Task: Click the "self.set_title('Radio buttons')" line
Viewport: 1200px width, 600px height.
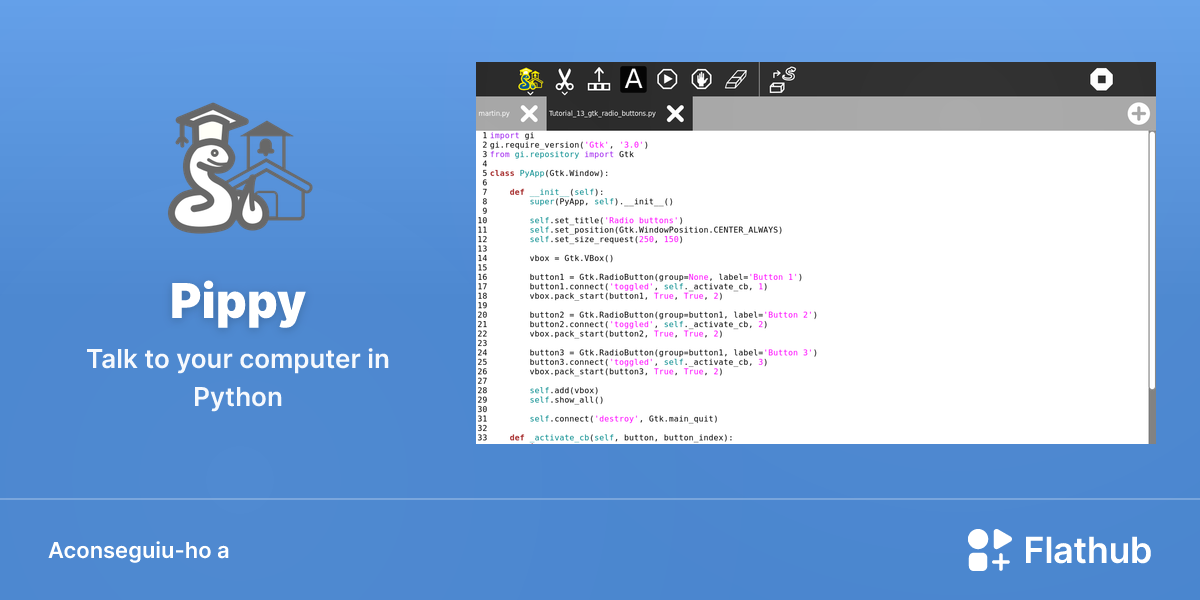Action: (606, 220)
